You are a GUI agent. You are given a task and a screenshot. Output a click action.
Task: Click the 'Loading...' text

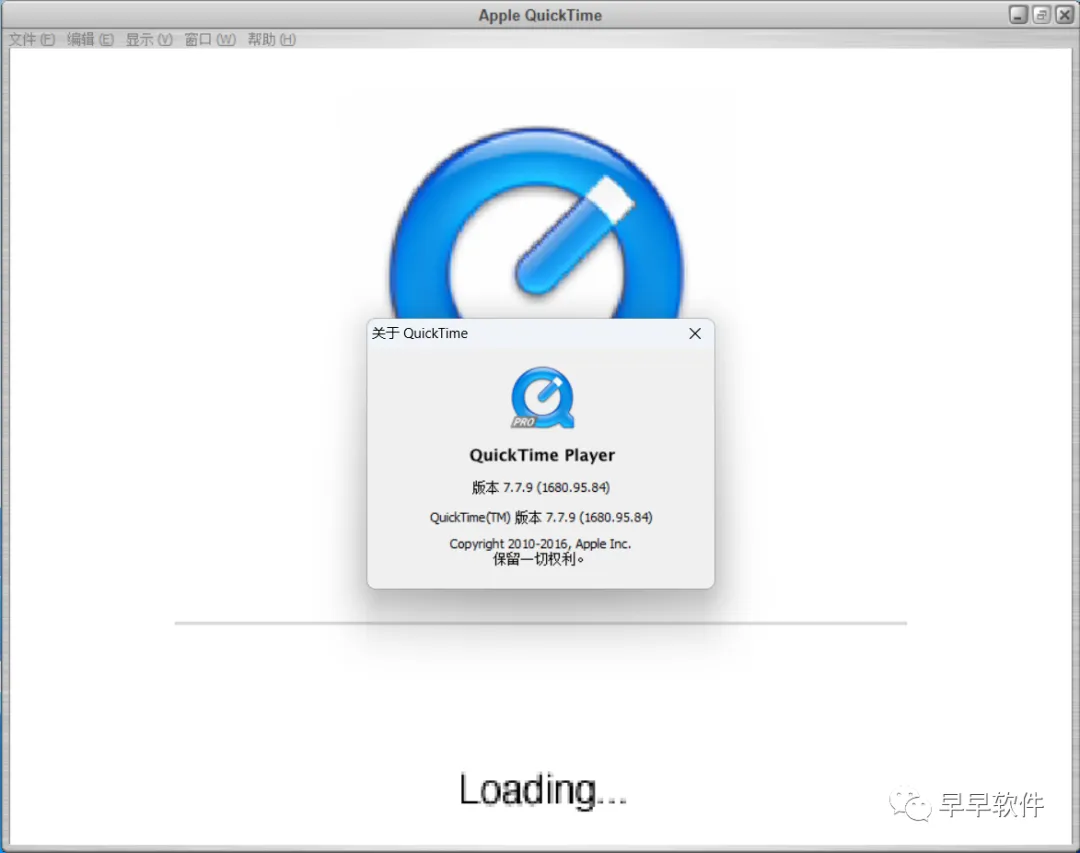coord(543,790)
